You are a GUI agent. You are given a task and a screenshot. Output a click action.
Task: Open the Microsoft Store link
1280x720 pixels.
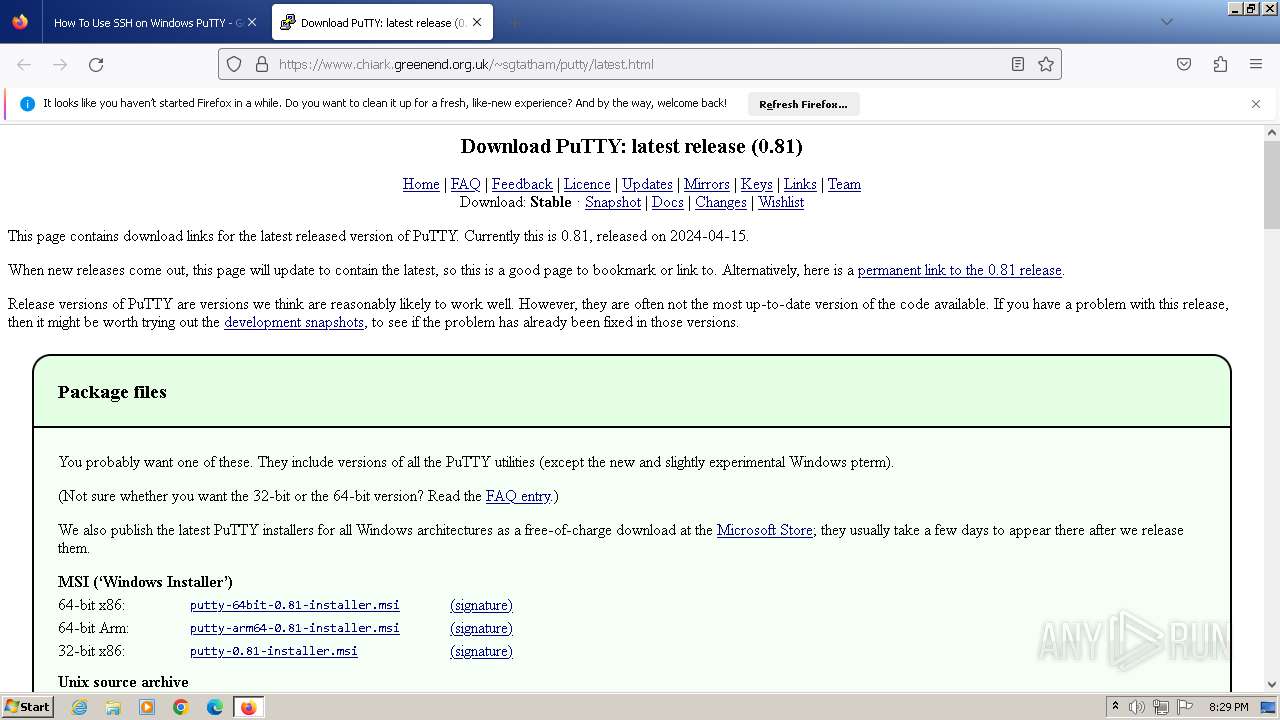765,530
